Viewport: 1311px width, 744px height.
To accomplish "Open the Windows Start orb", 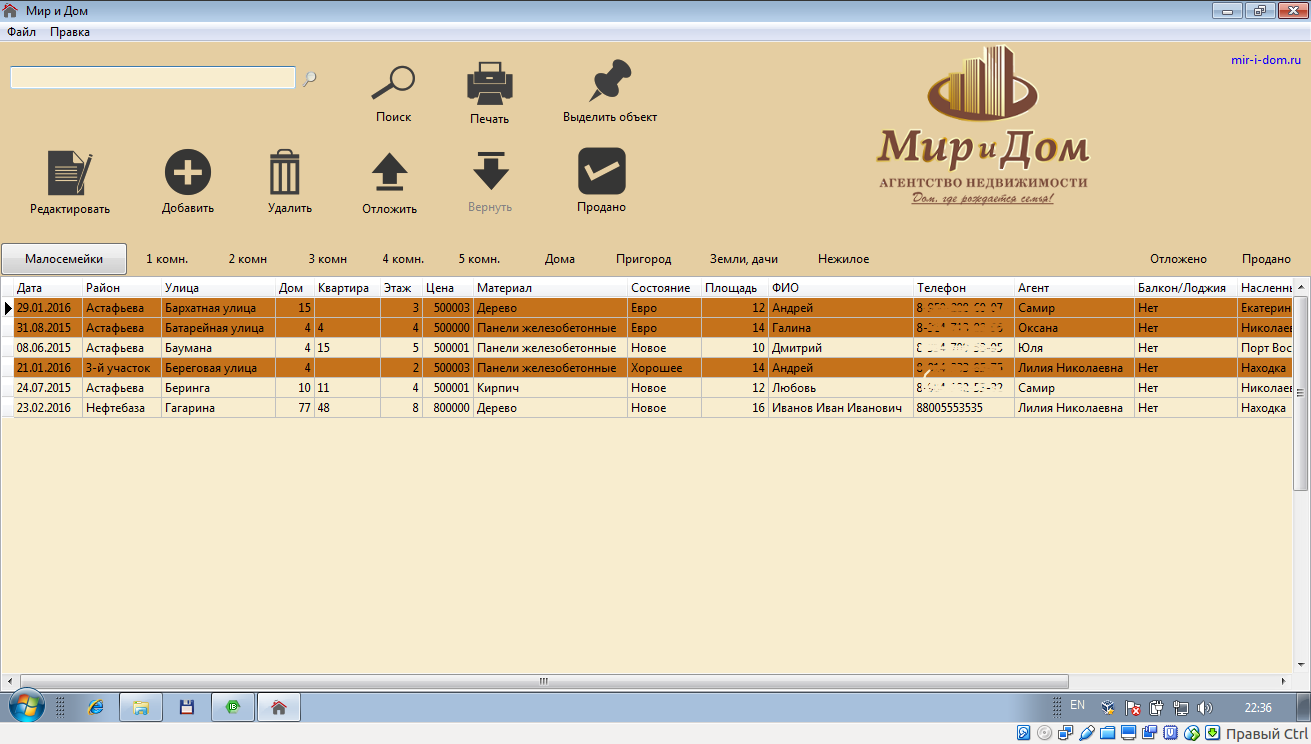I will click(26, 707).
